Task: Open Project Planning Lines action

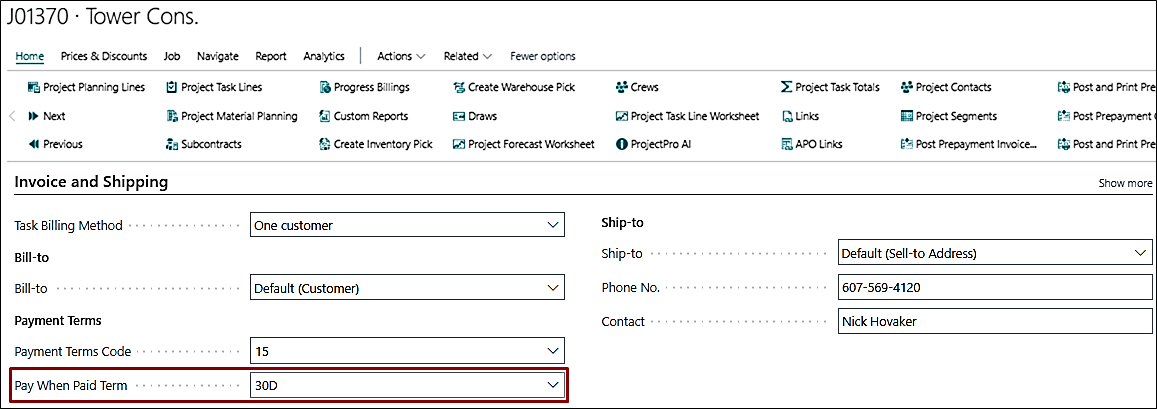Action: pyautogui.click(x=86, y=87)
